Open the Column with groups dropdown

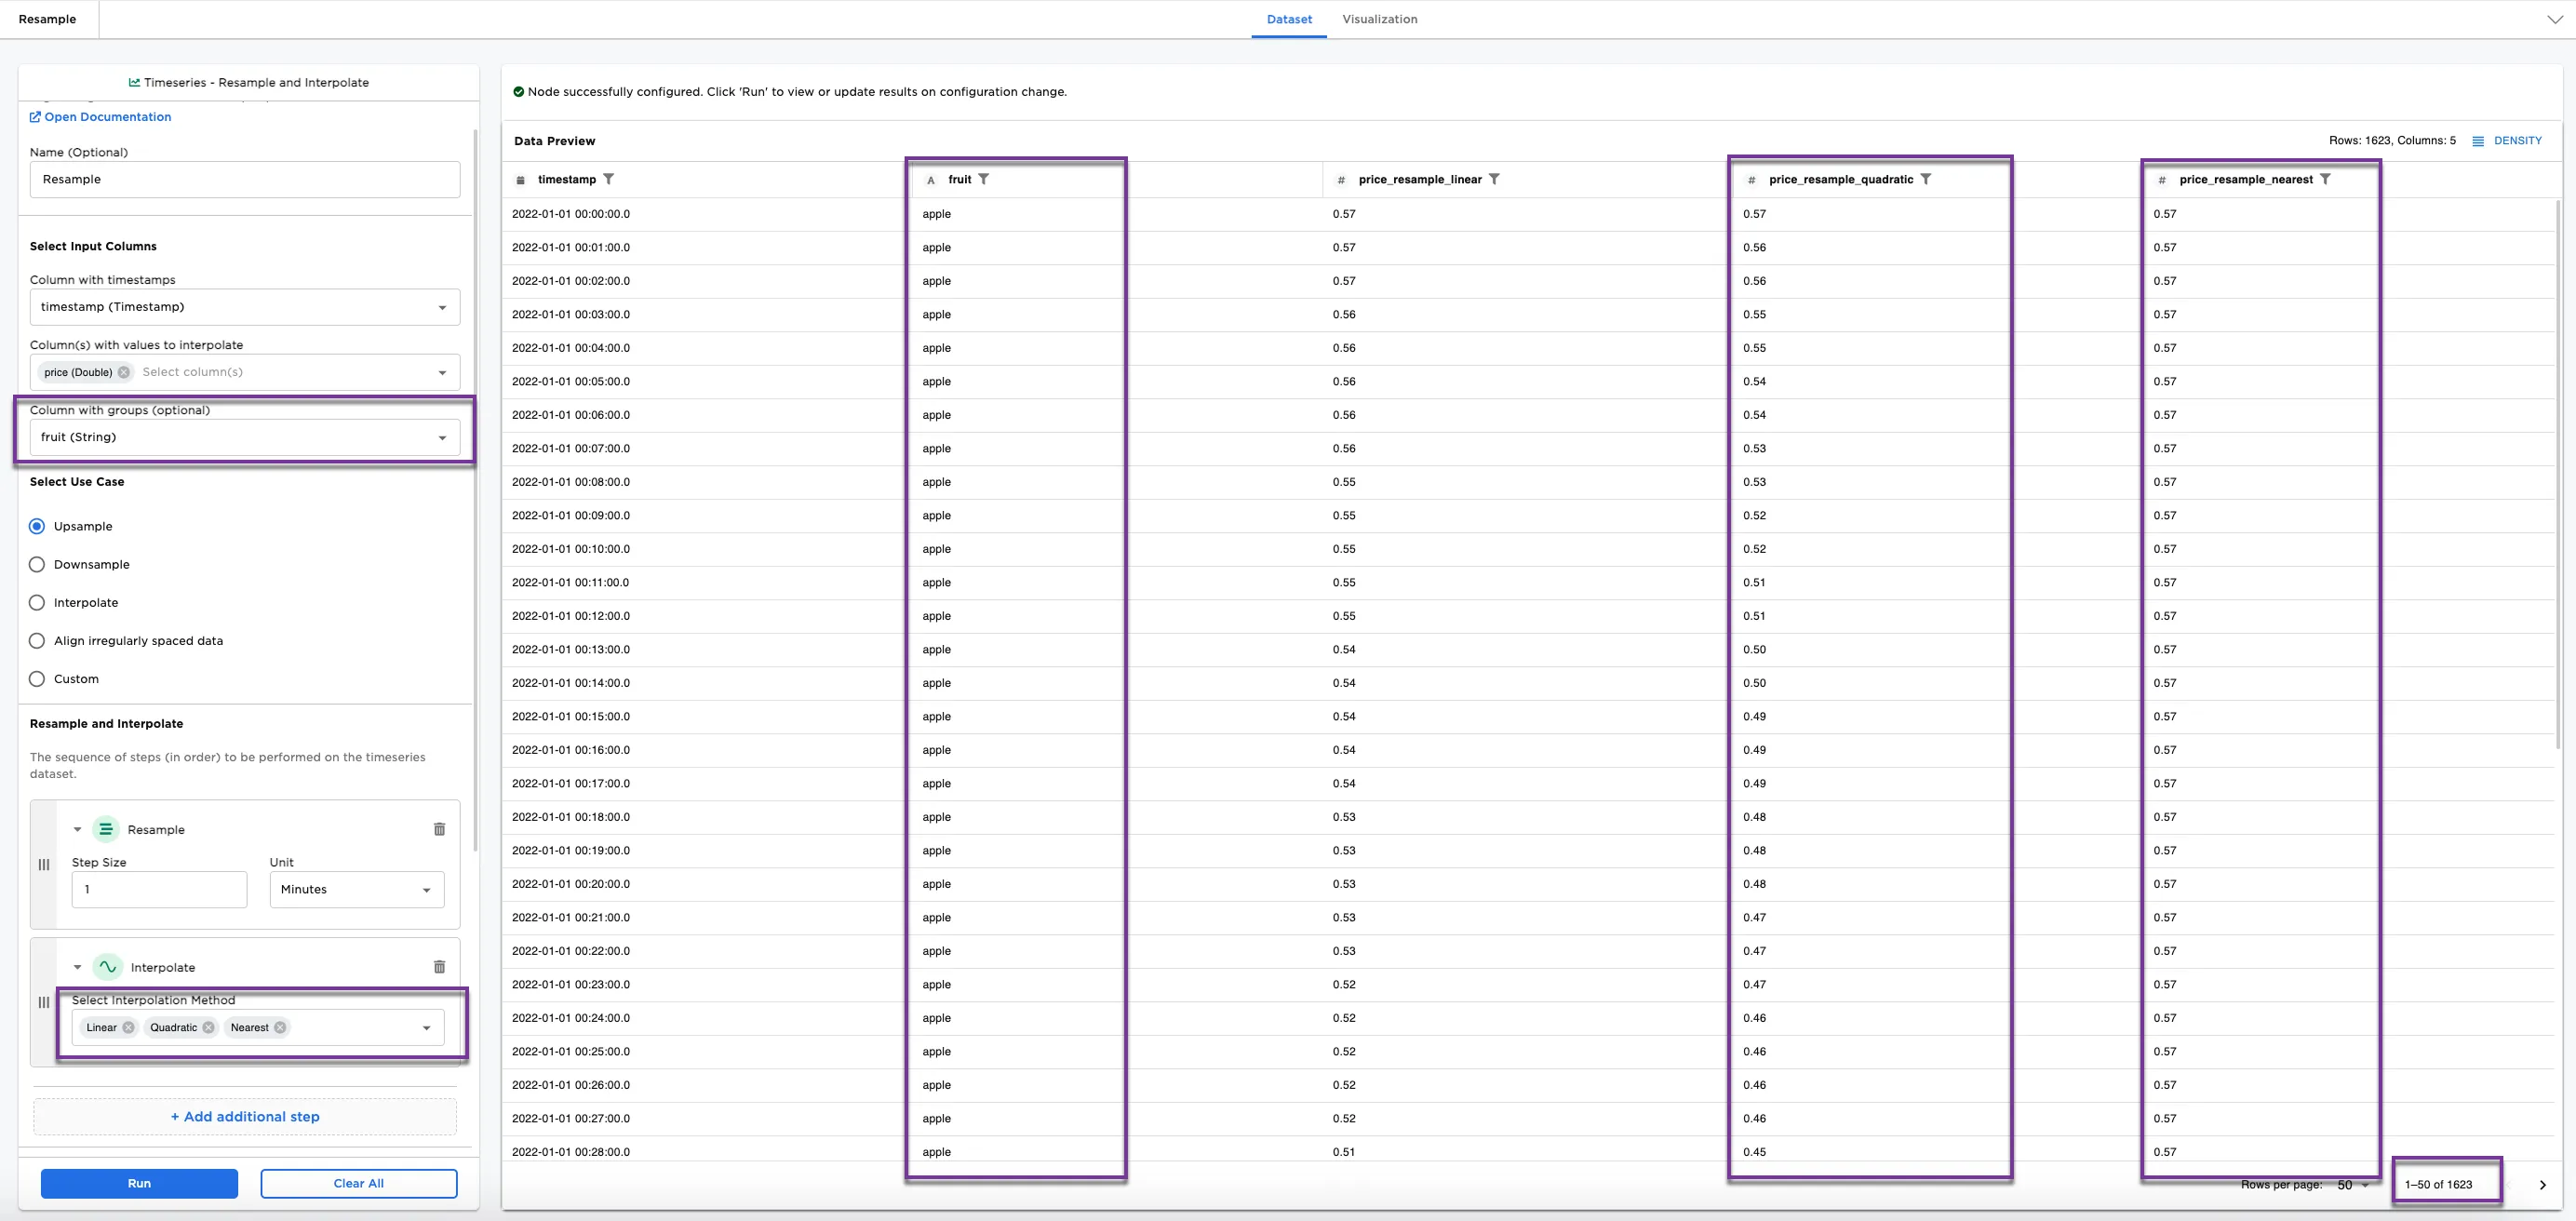(x=244, y=437)
